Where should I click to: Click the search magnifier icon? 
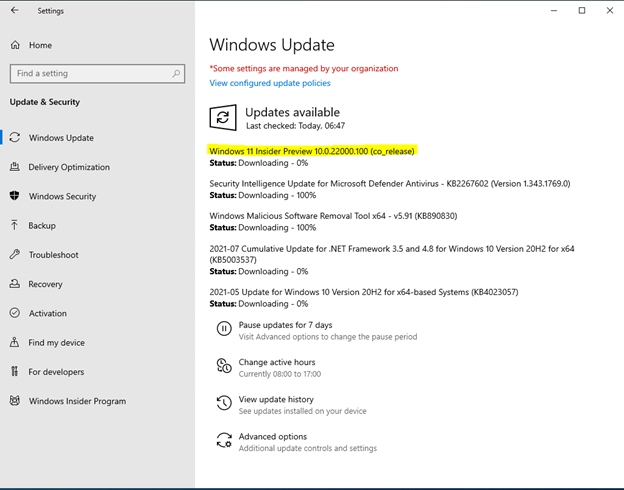(176, 73)
